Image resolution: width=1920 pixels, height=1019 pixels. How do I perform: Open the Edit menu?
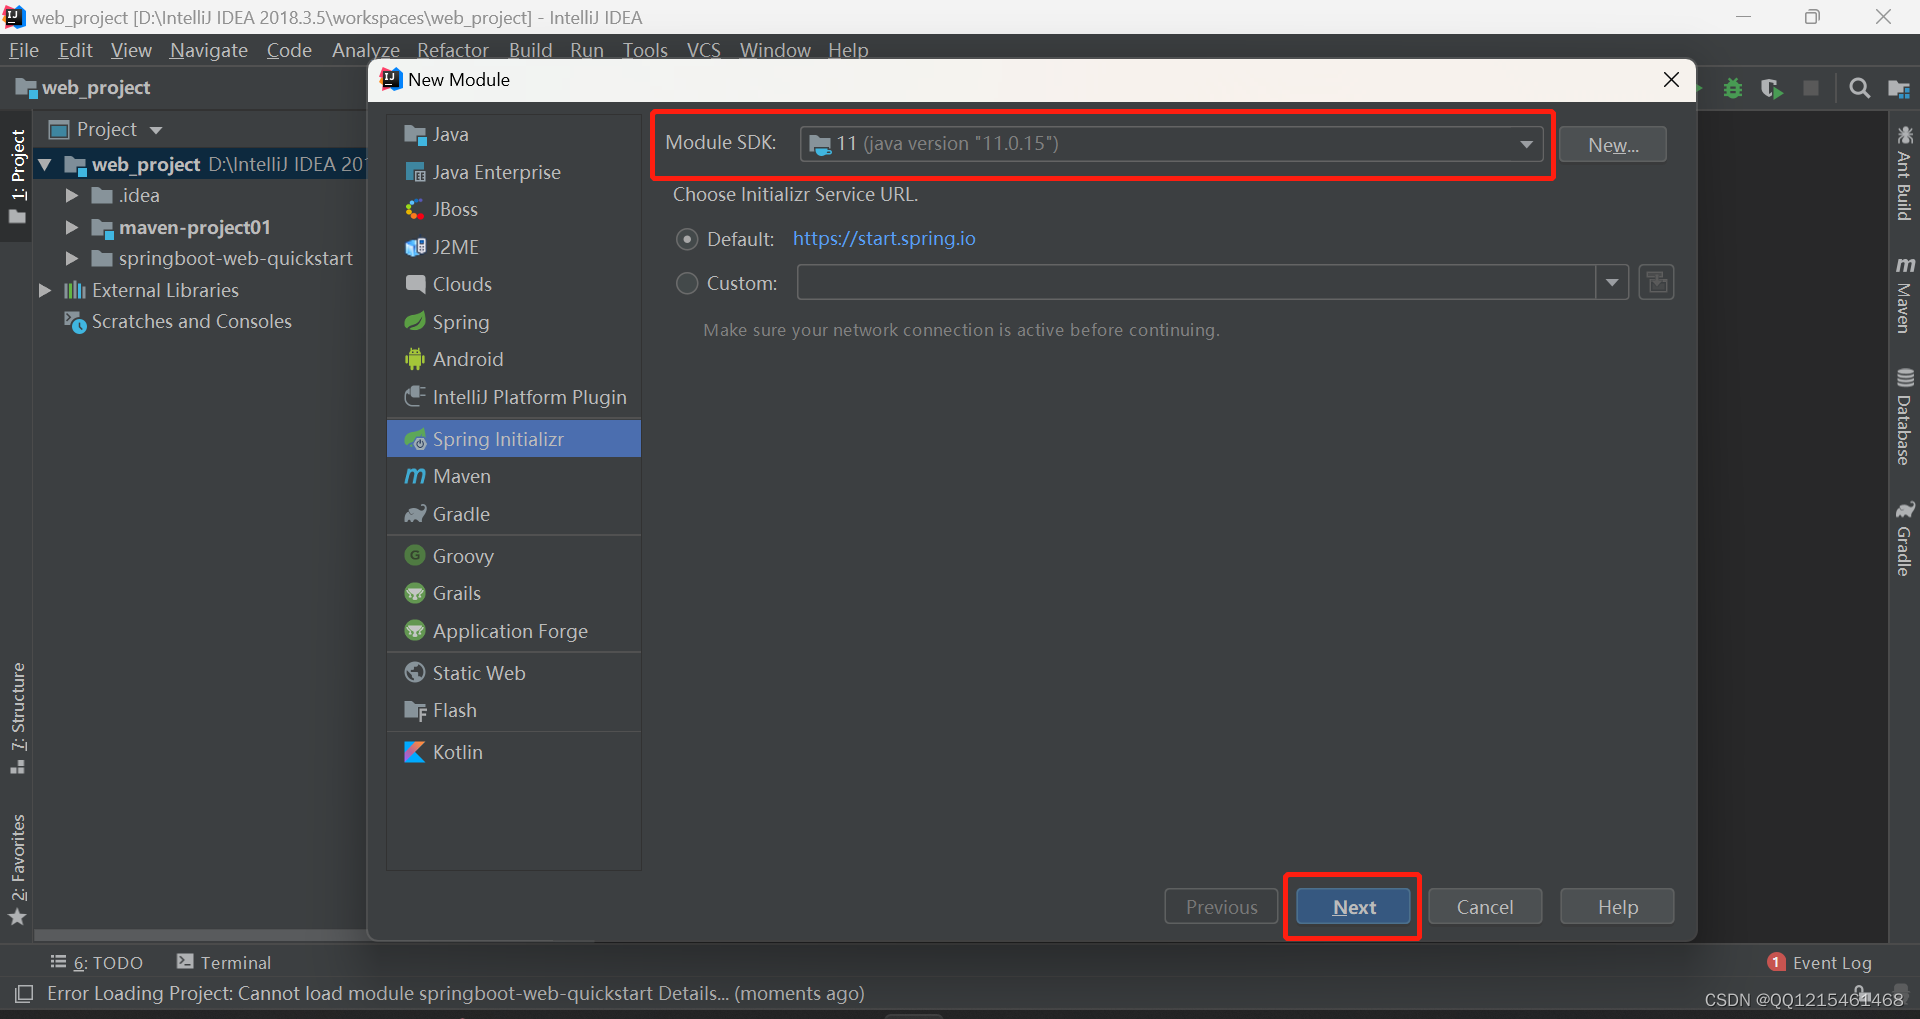75,50
